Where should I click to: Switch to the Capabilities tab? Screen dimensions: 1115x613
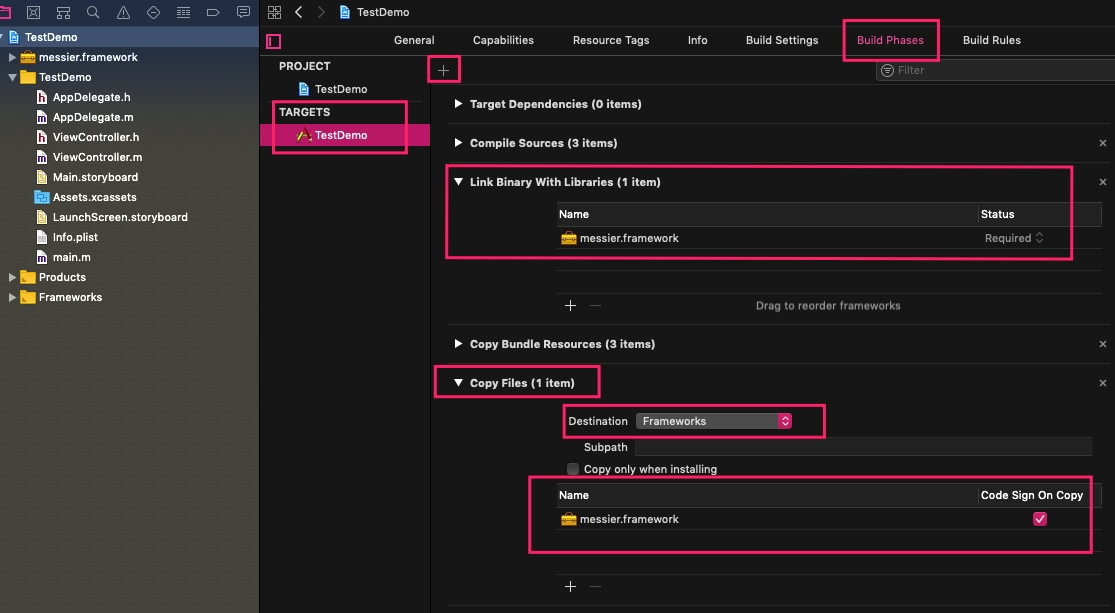[503, 41]
